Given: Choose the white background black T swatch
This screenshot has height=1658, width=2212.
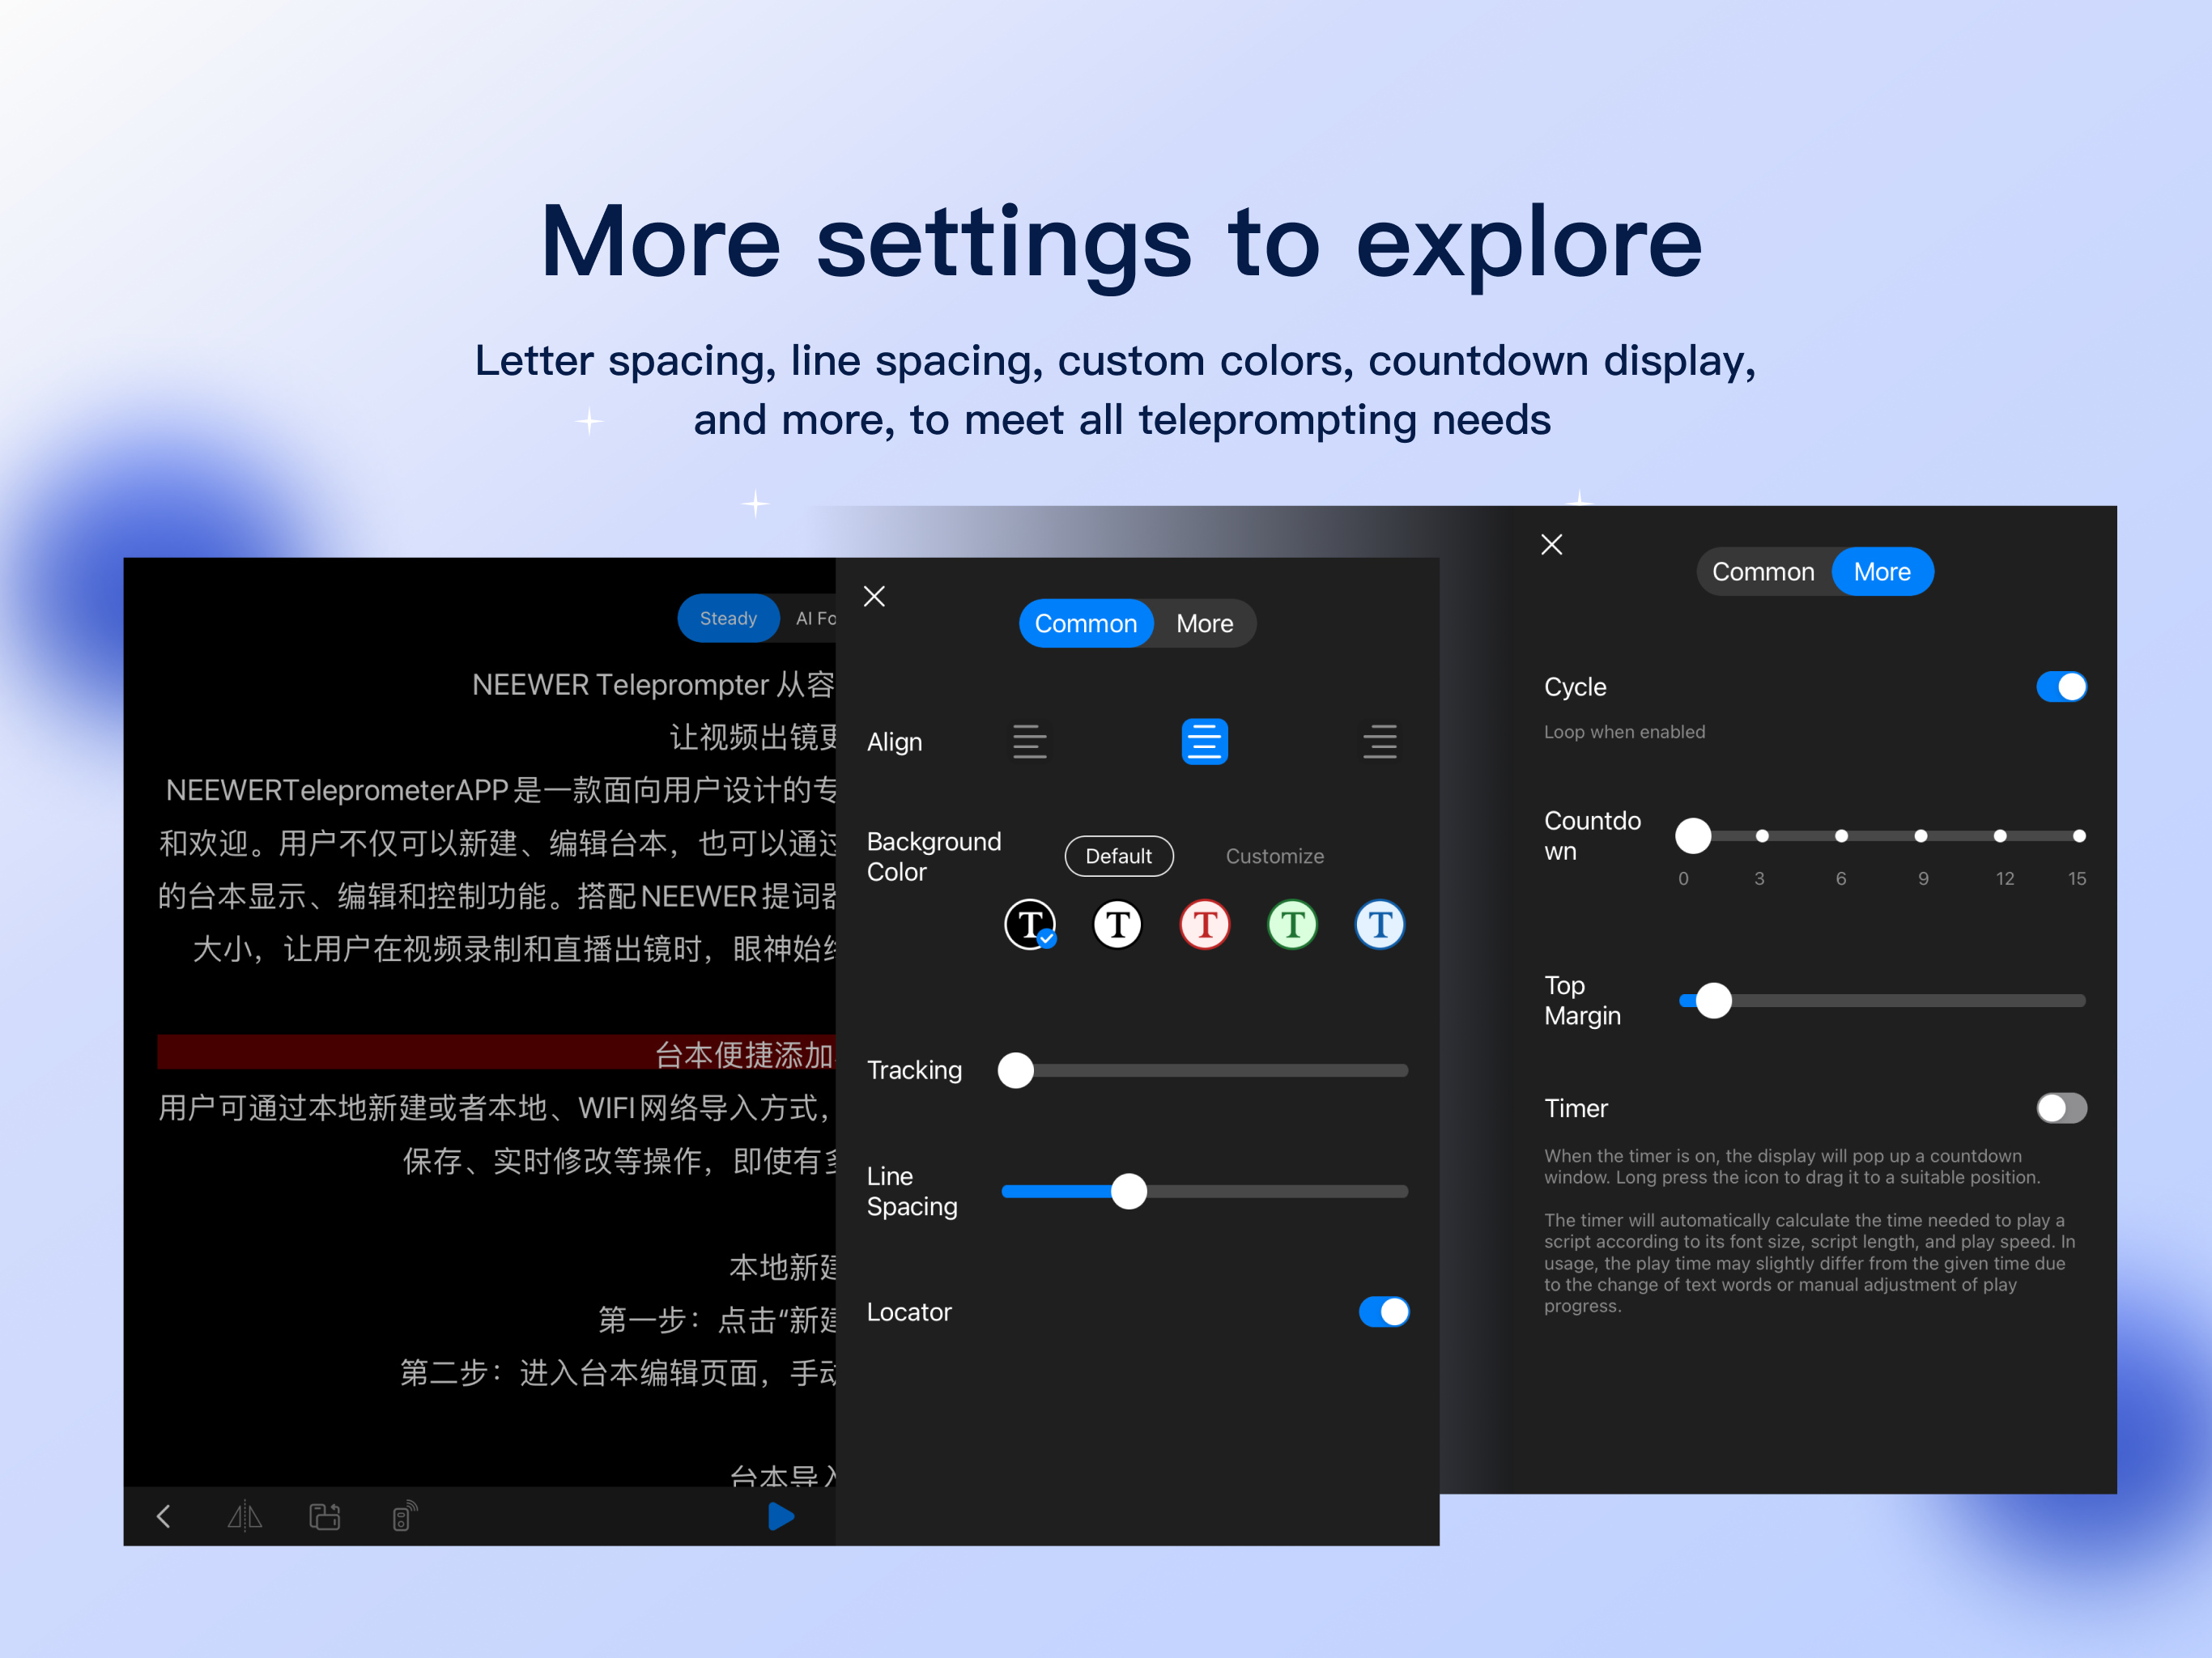Looking at the screenshot, I should pos(1117,924).
